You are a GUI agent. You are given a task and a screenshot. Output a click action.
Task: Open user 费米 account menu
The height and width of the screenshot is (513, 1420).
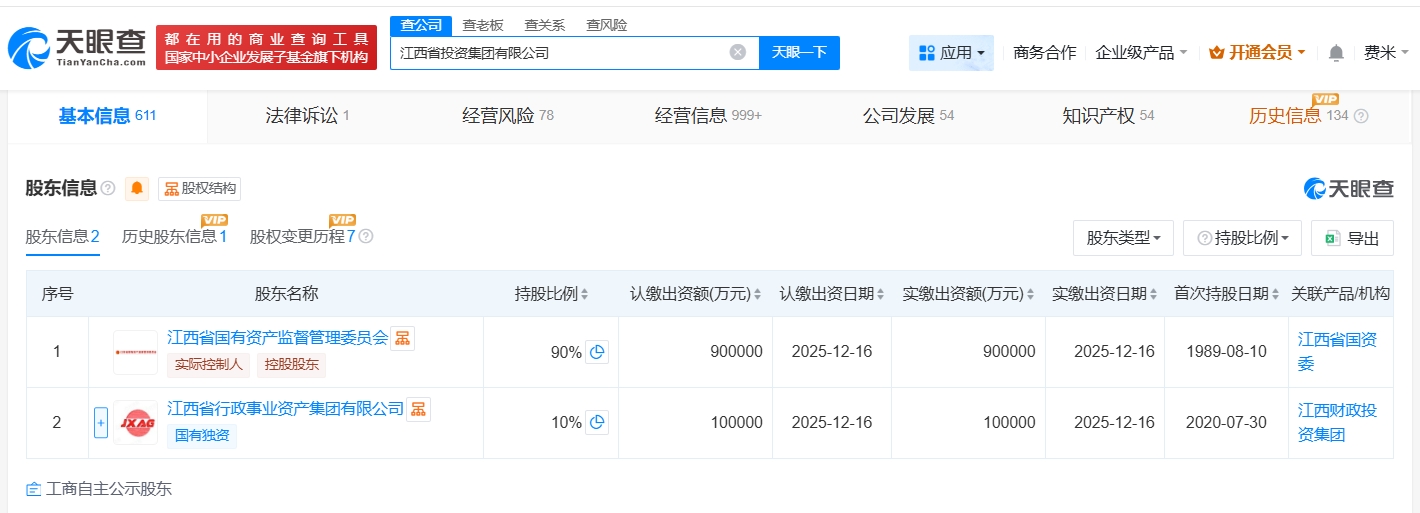(1387, 53)
